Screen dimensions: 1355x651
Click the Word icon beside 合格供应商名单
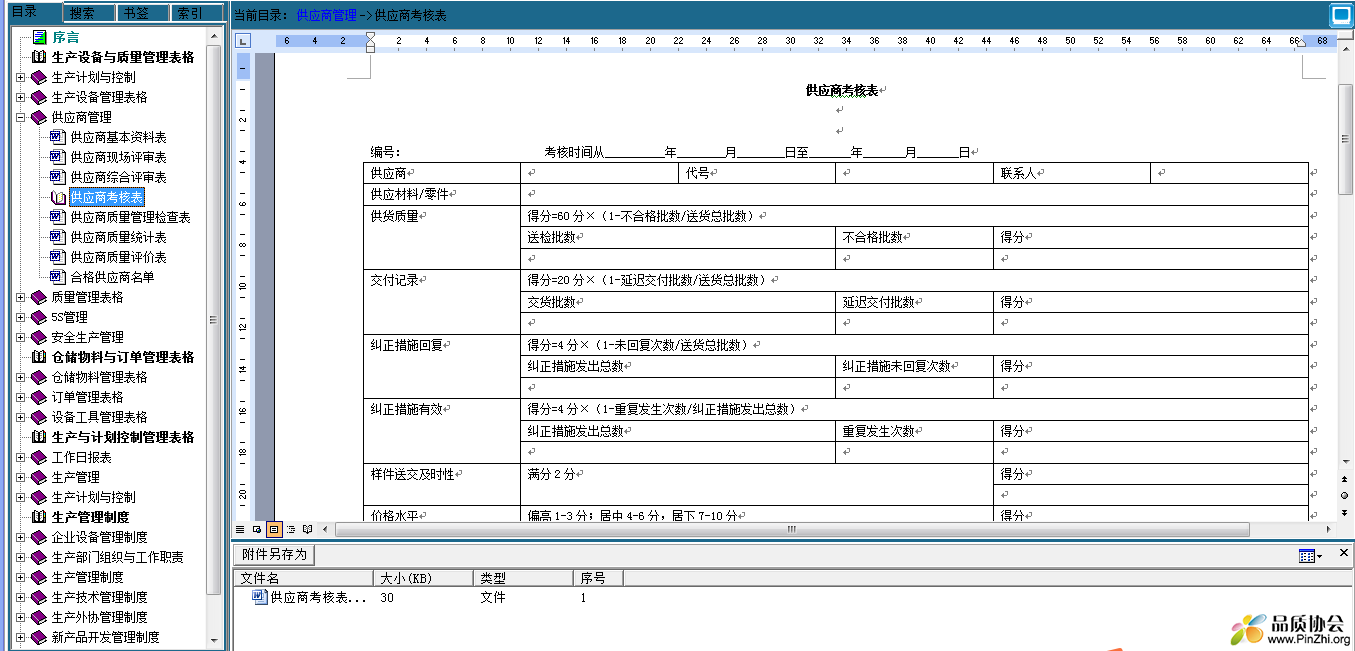(57, 277)
